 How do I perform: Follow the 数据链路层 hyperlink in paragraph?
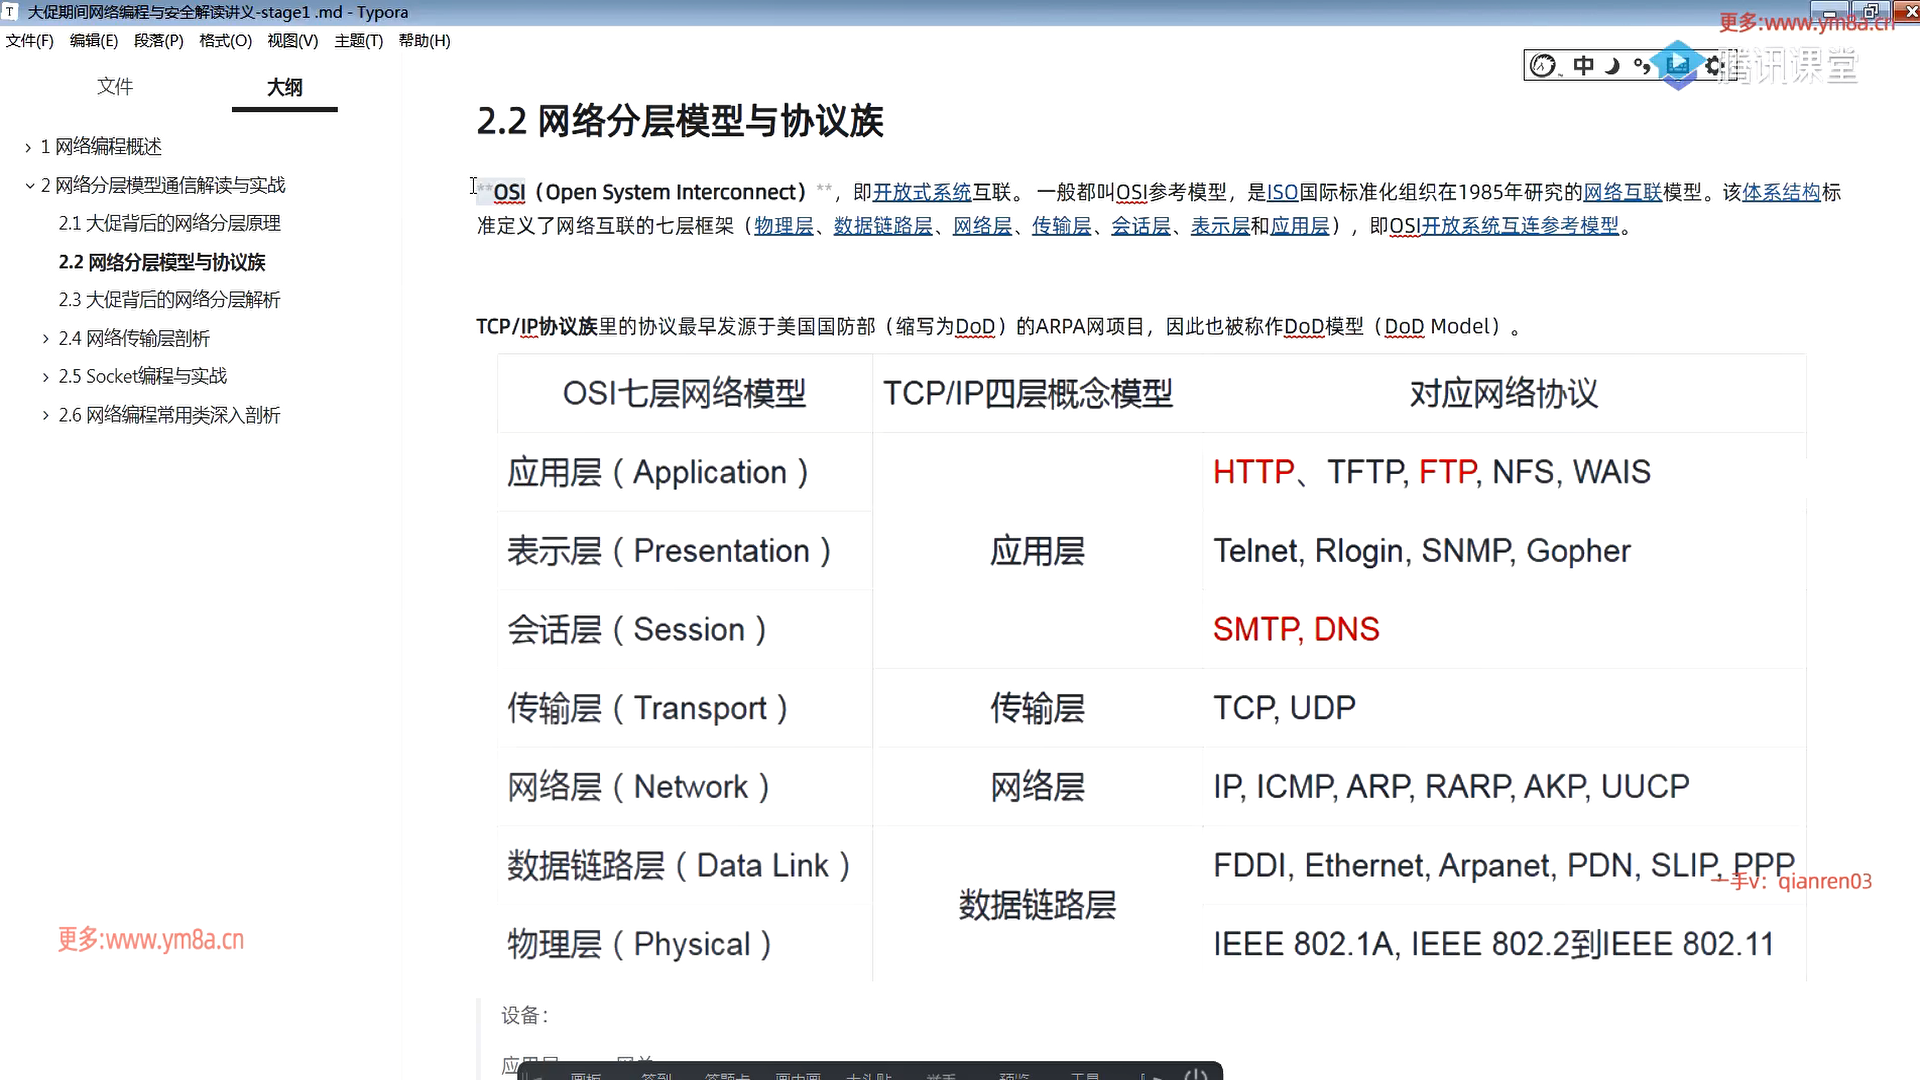(882, 226)
